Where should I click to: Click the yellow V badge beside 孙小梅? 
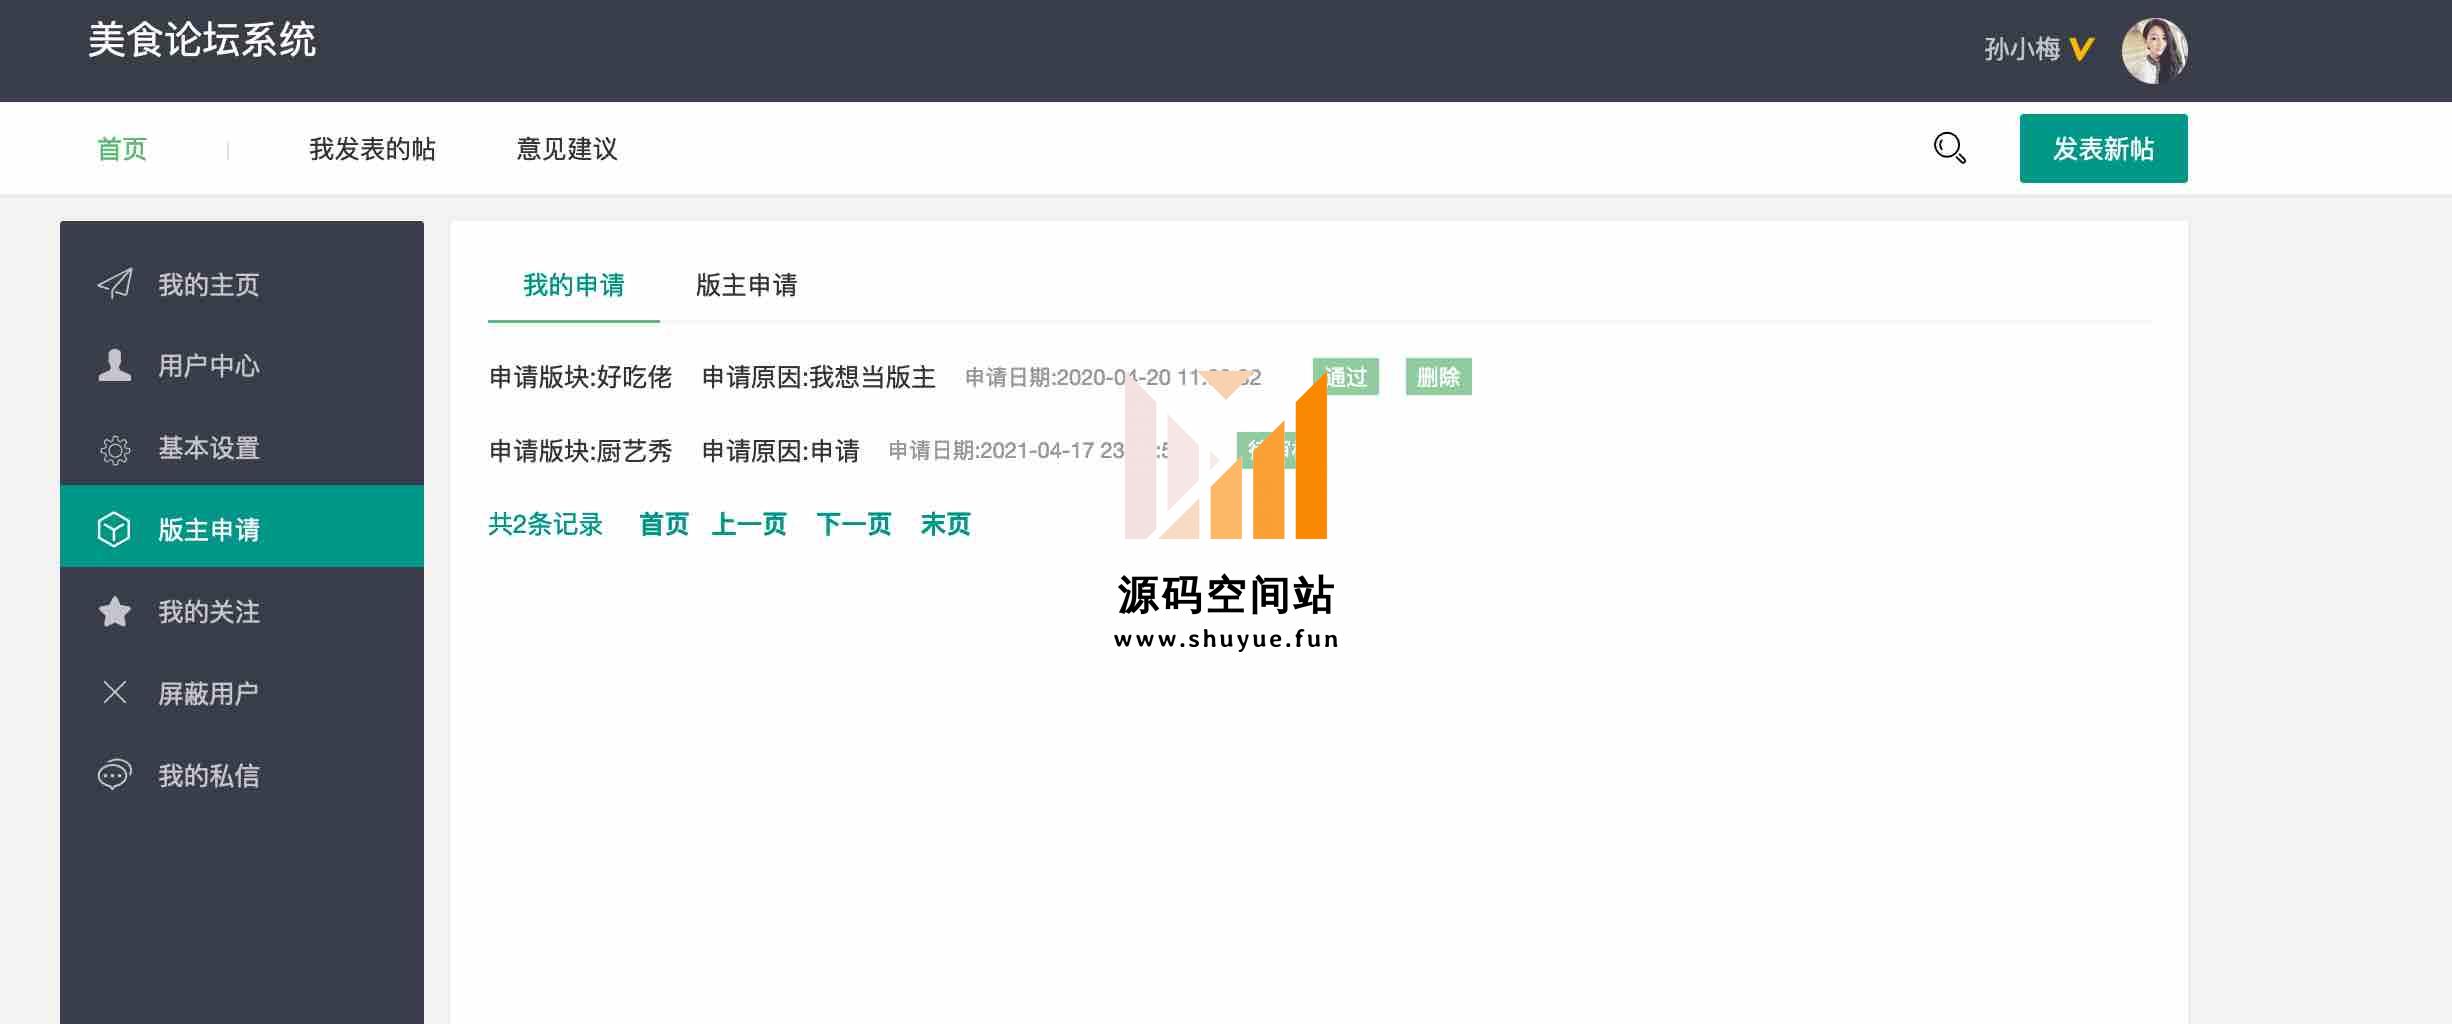pos(2081,49)
